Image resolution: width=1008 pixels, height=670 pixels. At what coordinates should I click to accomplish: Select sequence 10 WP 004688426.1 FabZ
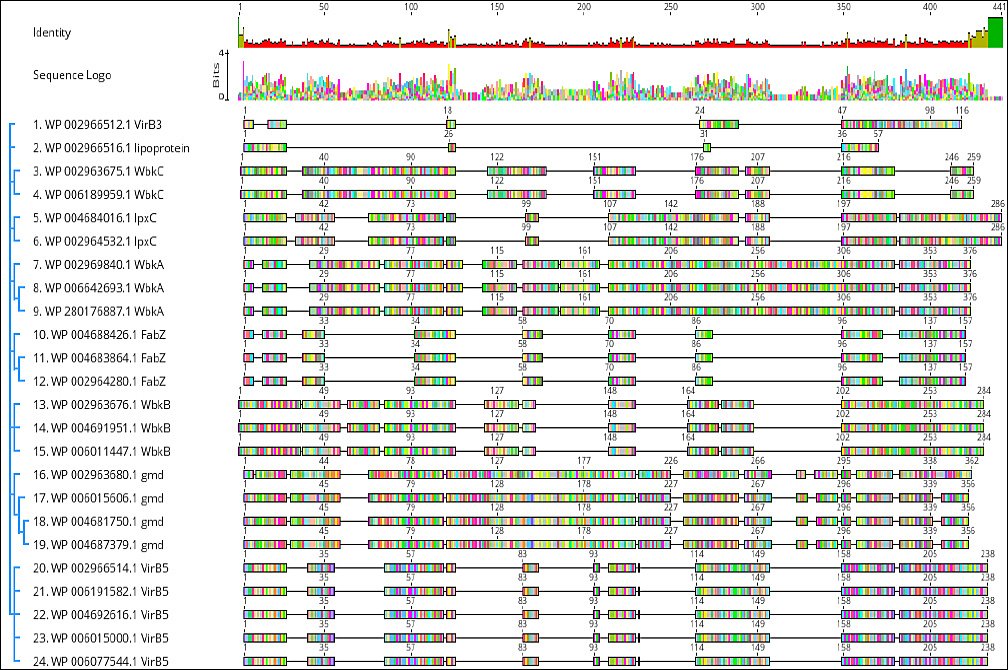pyautogui.click(x=100, y=334)
